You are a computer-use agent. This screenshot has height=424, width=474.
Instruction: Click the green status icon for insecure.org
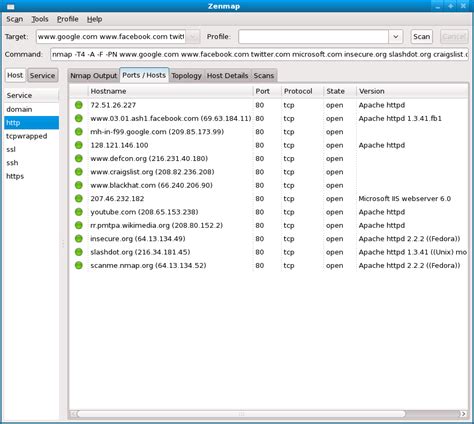click(x=79, y=239)
